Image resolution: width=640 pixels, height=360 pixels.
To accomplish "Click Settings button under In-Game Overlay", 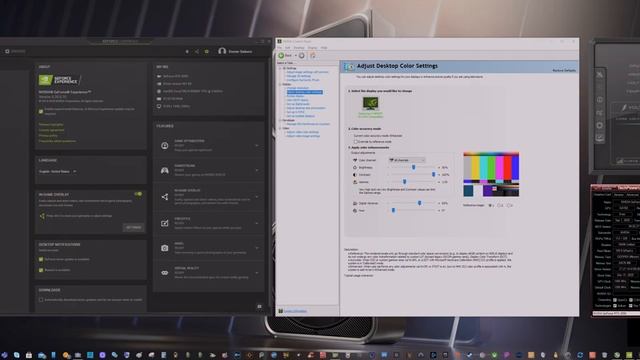I will 133,227.
